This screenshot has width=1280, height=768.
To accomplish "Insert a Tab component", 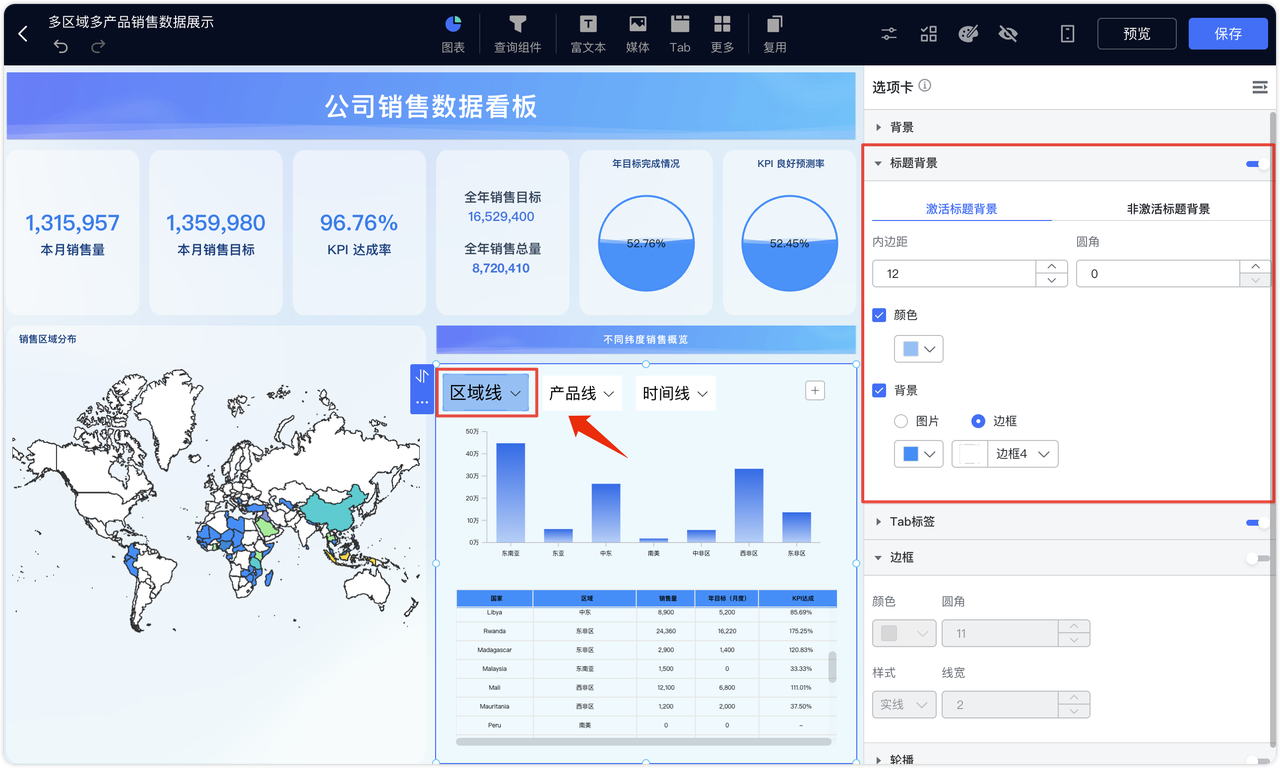I will tap(680, 34).
